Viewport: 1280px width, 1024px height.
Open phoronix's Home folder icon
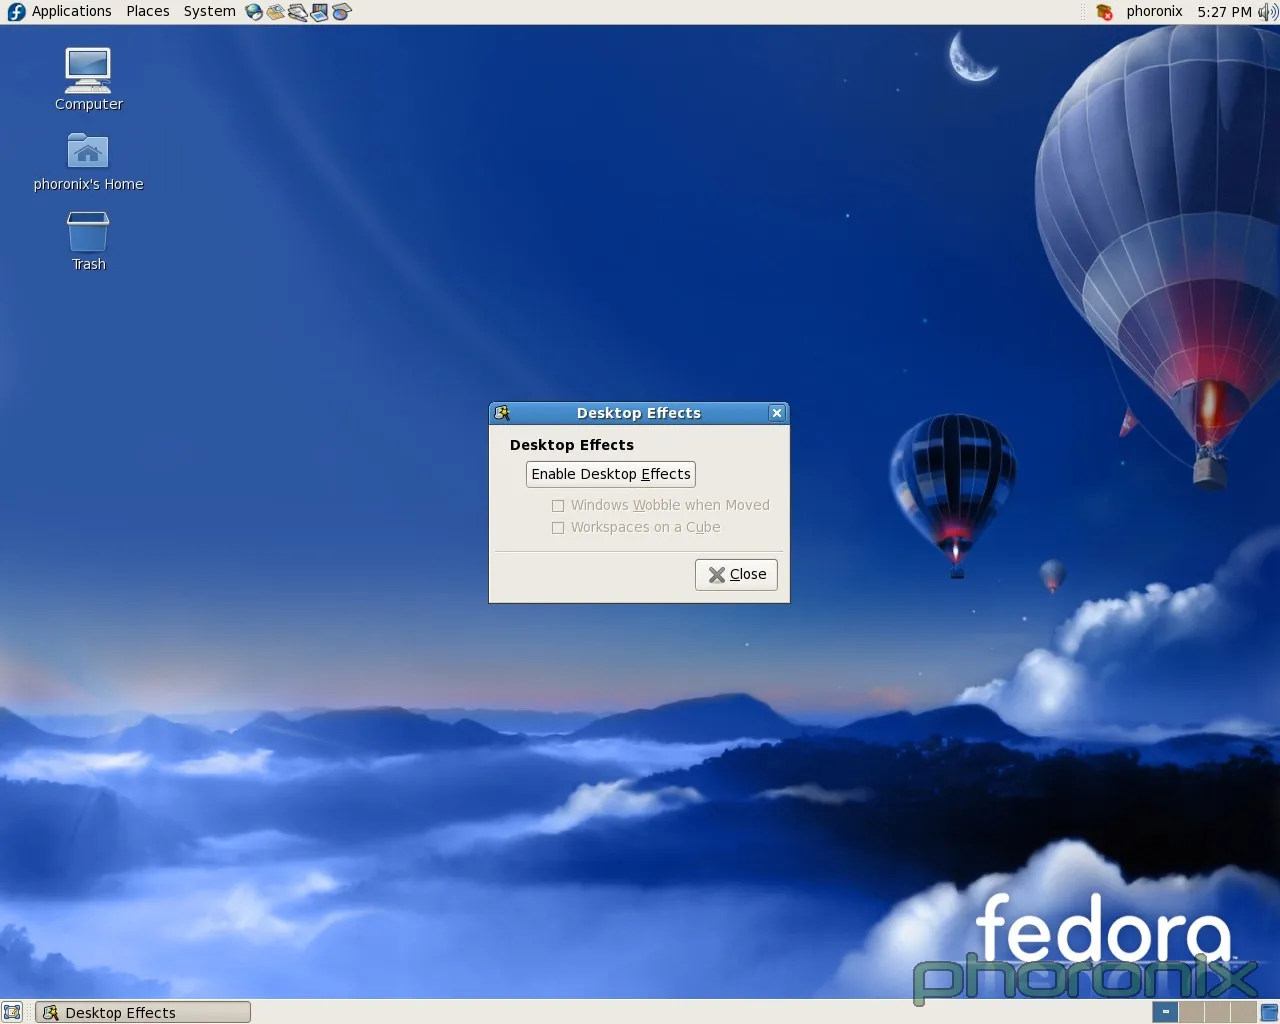88,161
